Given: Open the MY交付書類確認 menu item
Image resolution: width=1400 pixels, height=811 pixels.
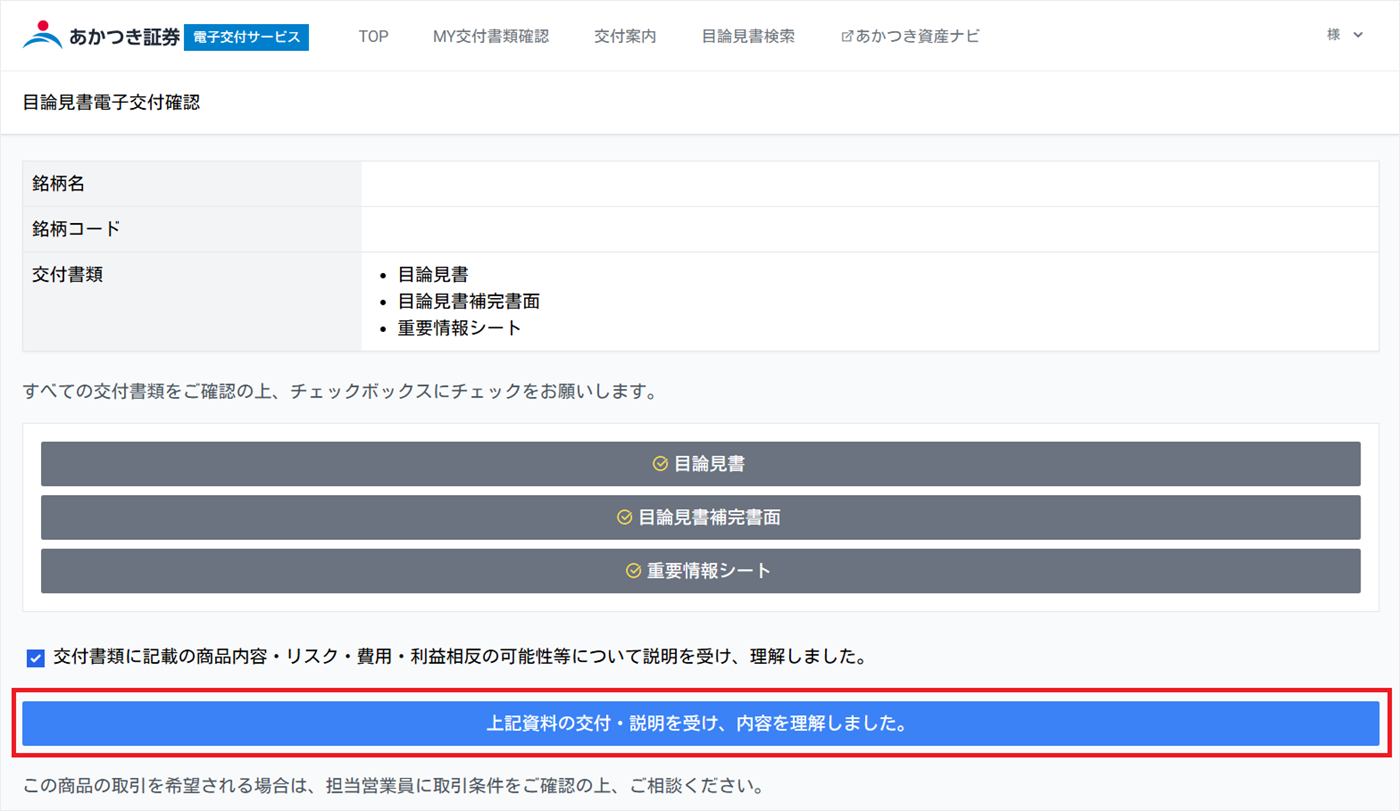Looking at the screenshot, I should tap(490, 36).
